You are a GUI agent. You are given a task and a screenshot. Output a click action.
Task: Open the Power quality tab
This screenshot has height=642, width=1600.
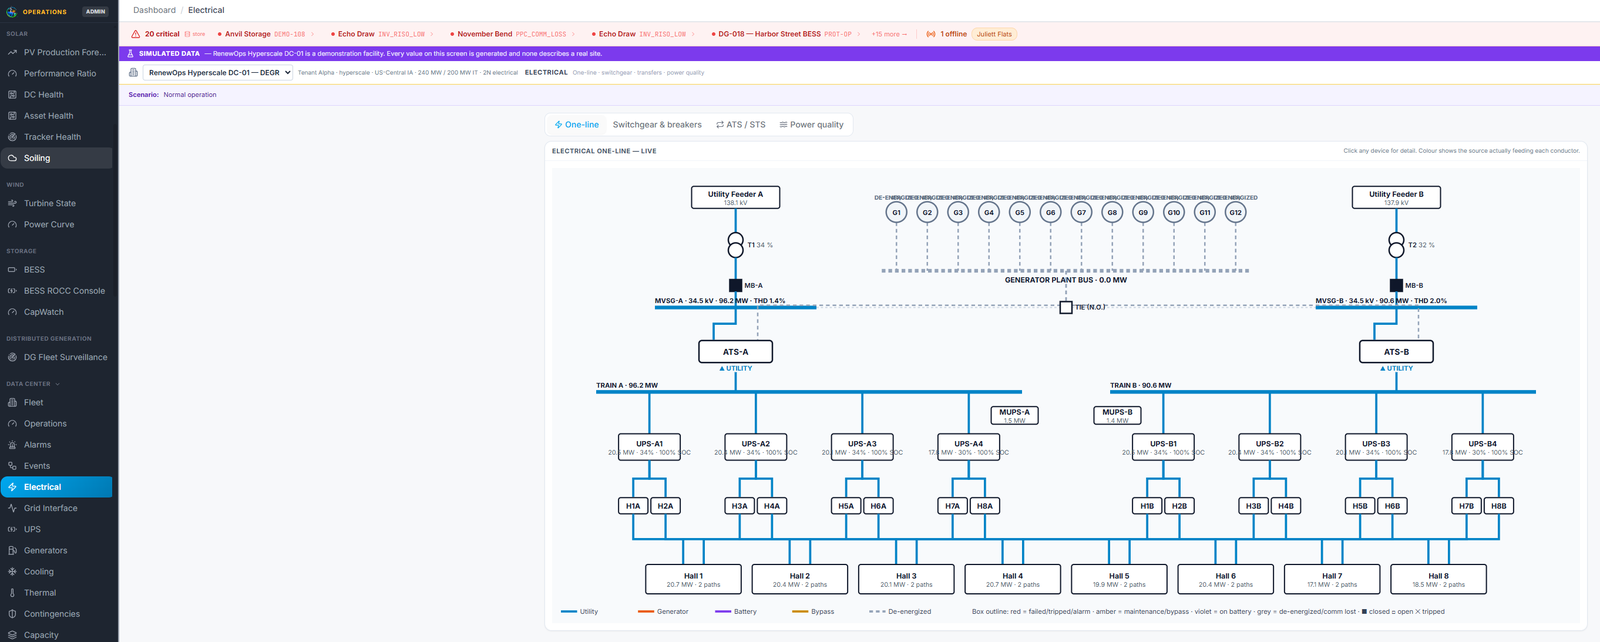point(812,125)
